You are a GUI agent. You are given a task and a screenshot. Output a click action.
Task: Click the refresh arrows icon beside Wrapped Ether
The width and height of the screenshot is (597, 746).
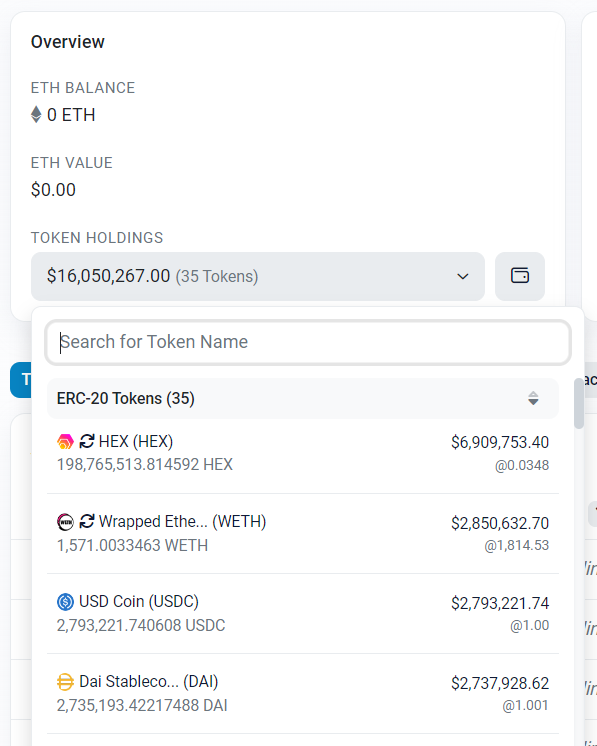(87, 521)
